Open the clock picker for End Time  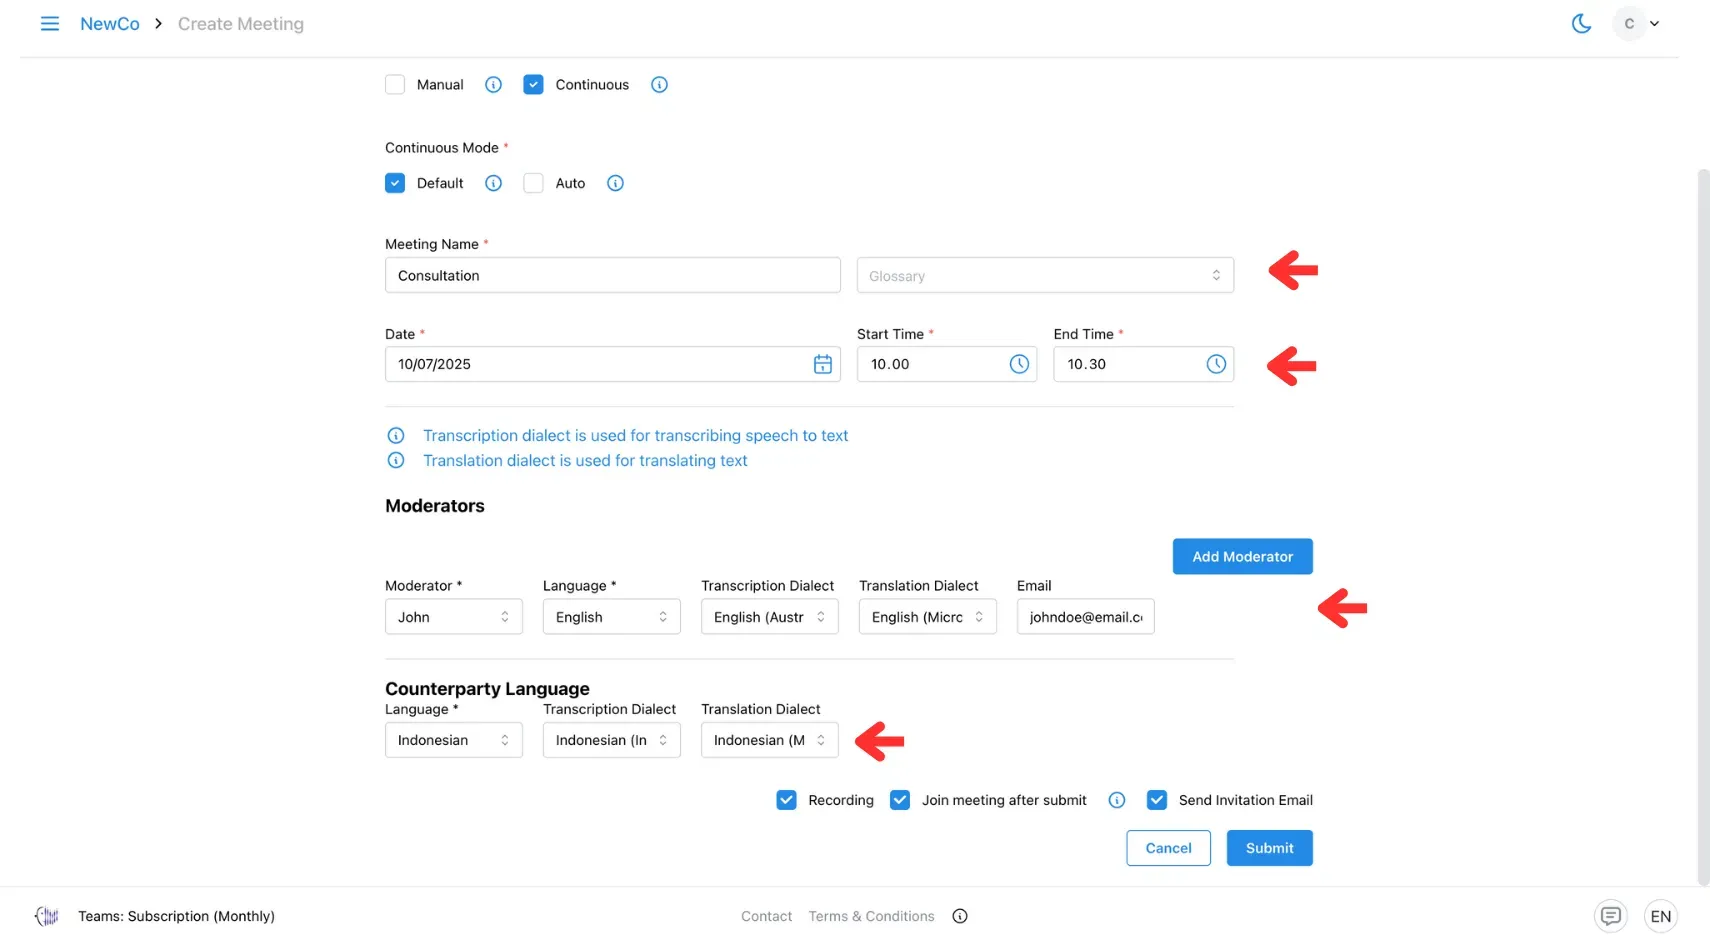[1216, 364]
